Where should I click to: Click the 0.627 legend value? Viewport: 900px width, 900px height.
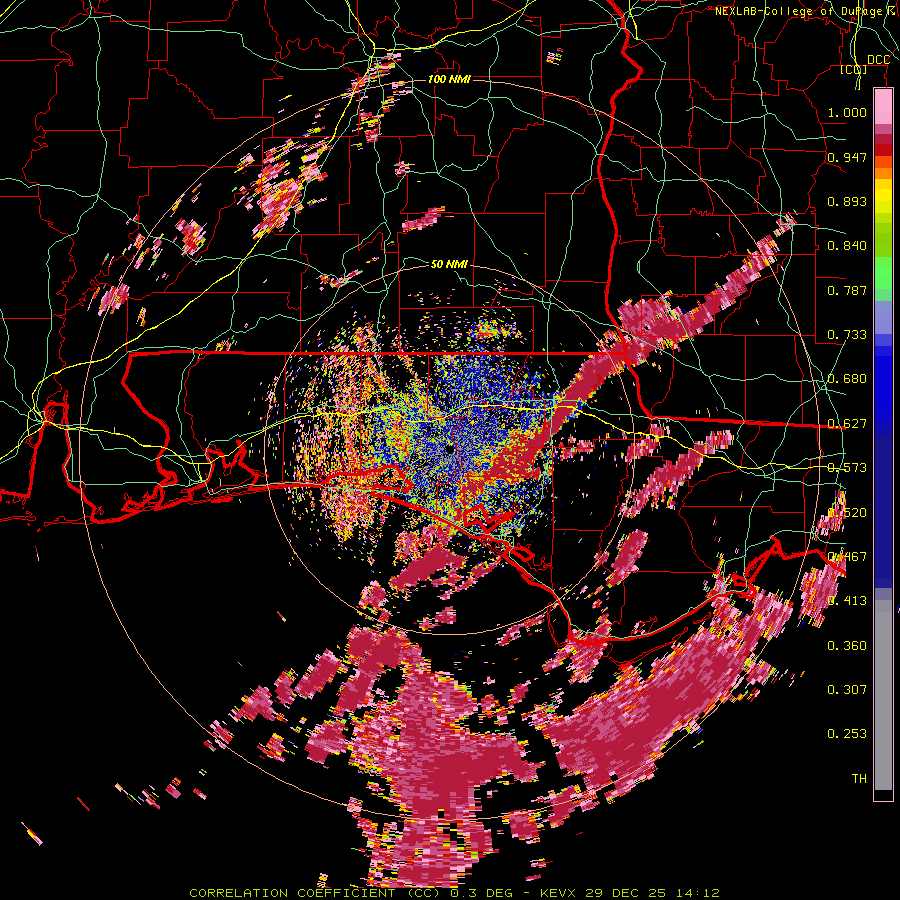(x=847, y=424)
